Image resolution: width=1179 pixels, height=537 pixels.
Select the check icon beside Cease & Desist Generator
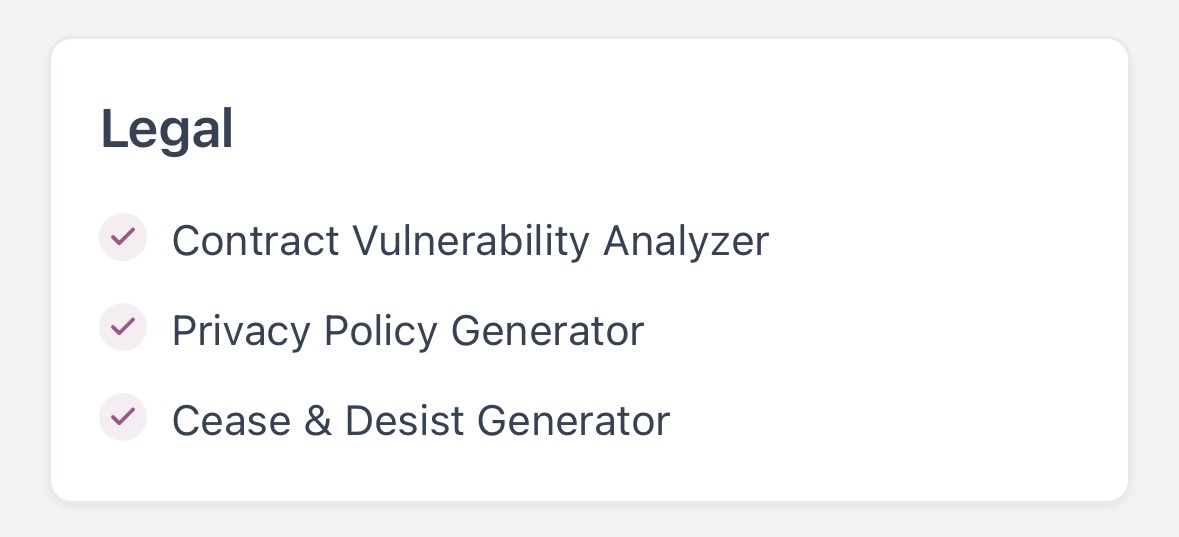point(123,418)
